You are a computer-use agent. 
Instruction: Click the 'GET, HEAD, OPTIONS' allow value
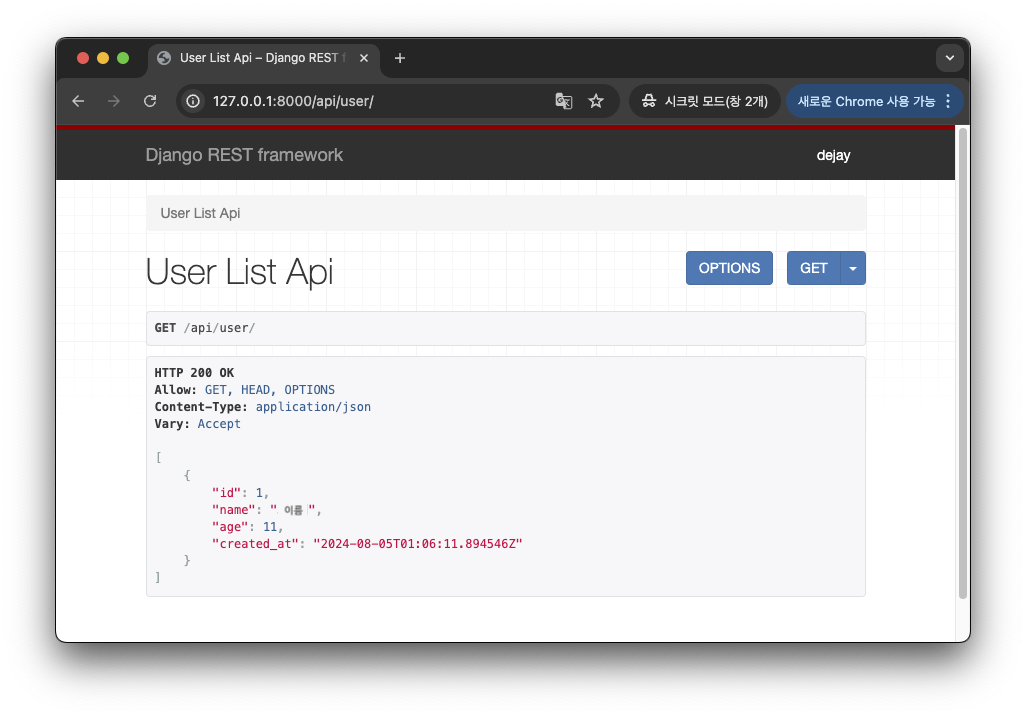270,390
